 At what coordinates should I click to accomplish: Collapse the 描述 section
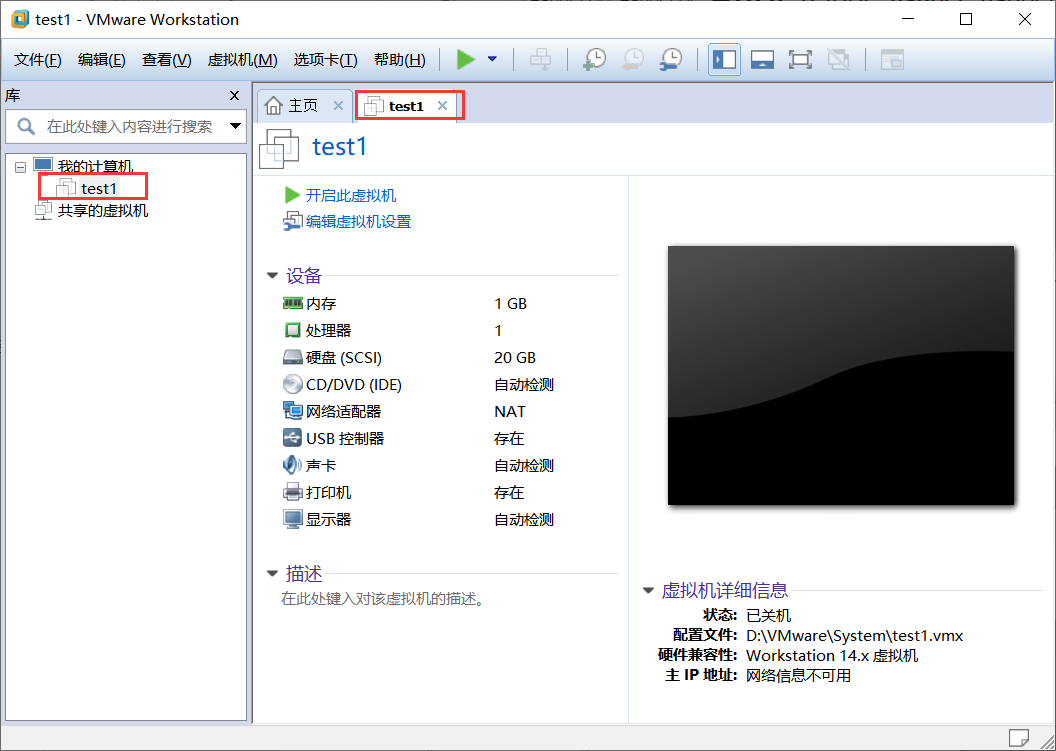click(272, 574)
